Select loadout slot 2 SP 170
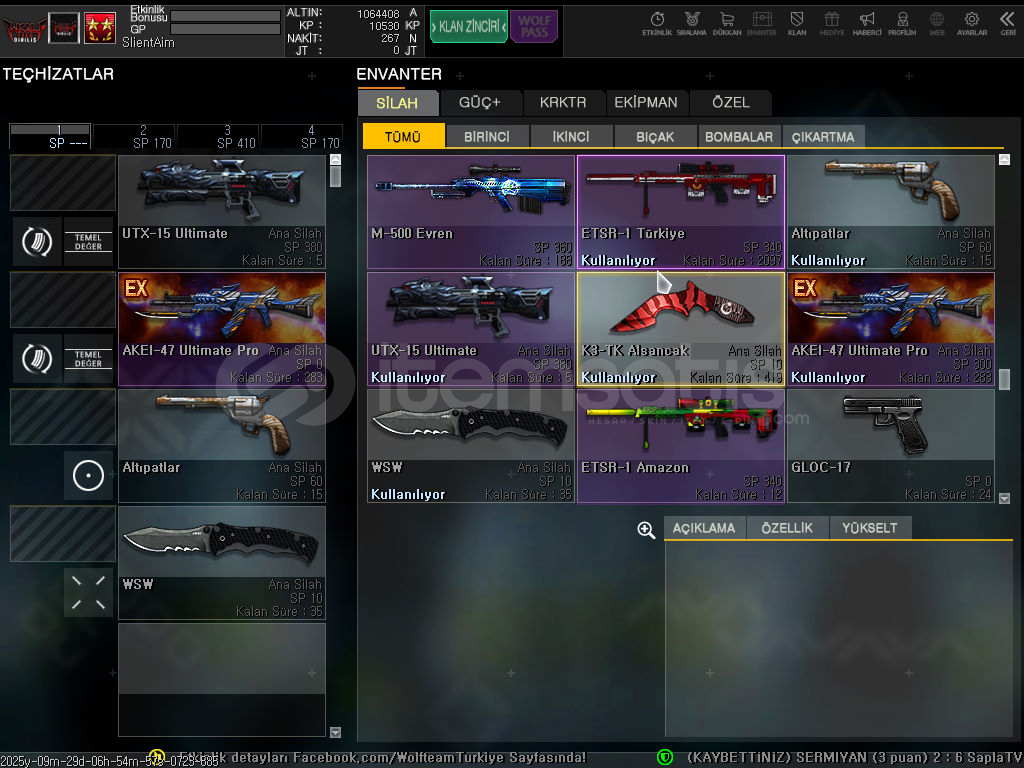Screen dimensions: 1024x768 pos(134,137)
